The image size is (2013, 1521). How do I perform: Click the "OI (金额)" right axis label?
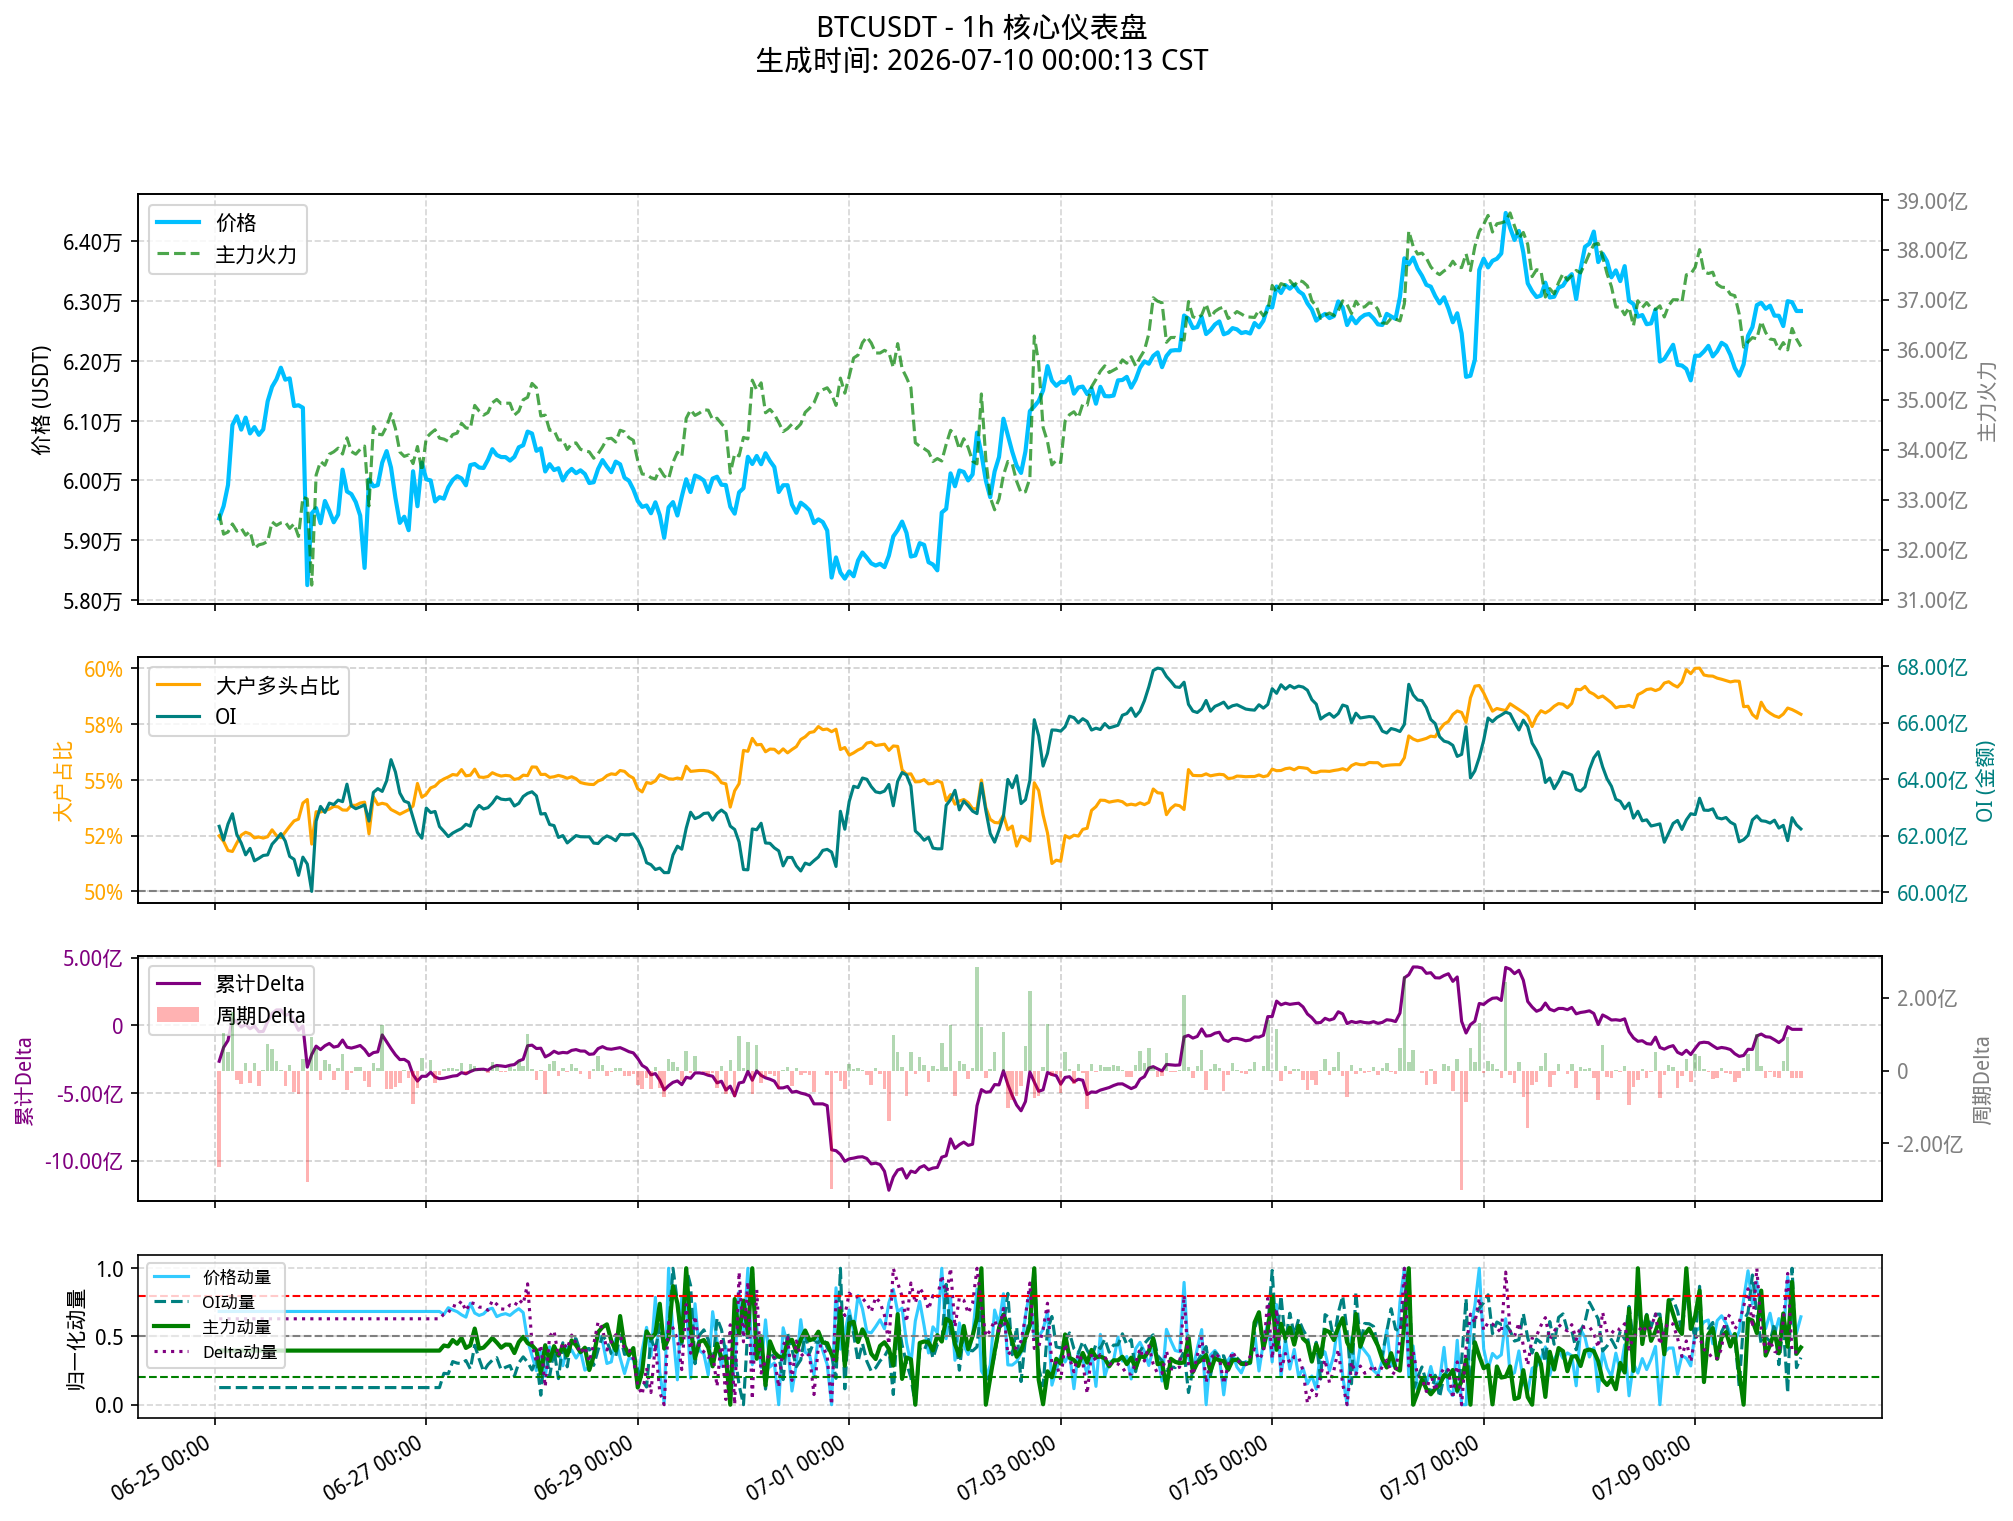pos(1985,781)
